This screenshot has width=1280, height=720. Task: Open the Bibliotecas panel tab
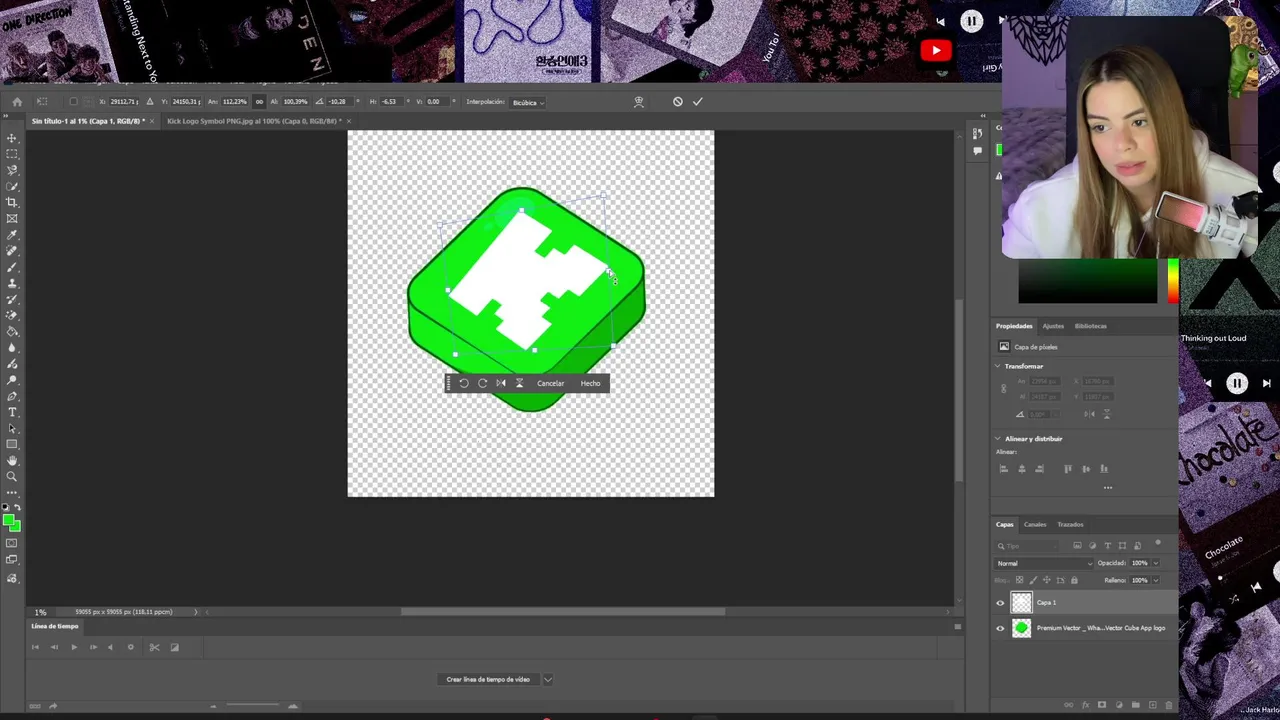pos(1091,326)
